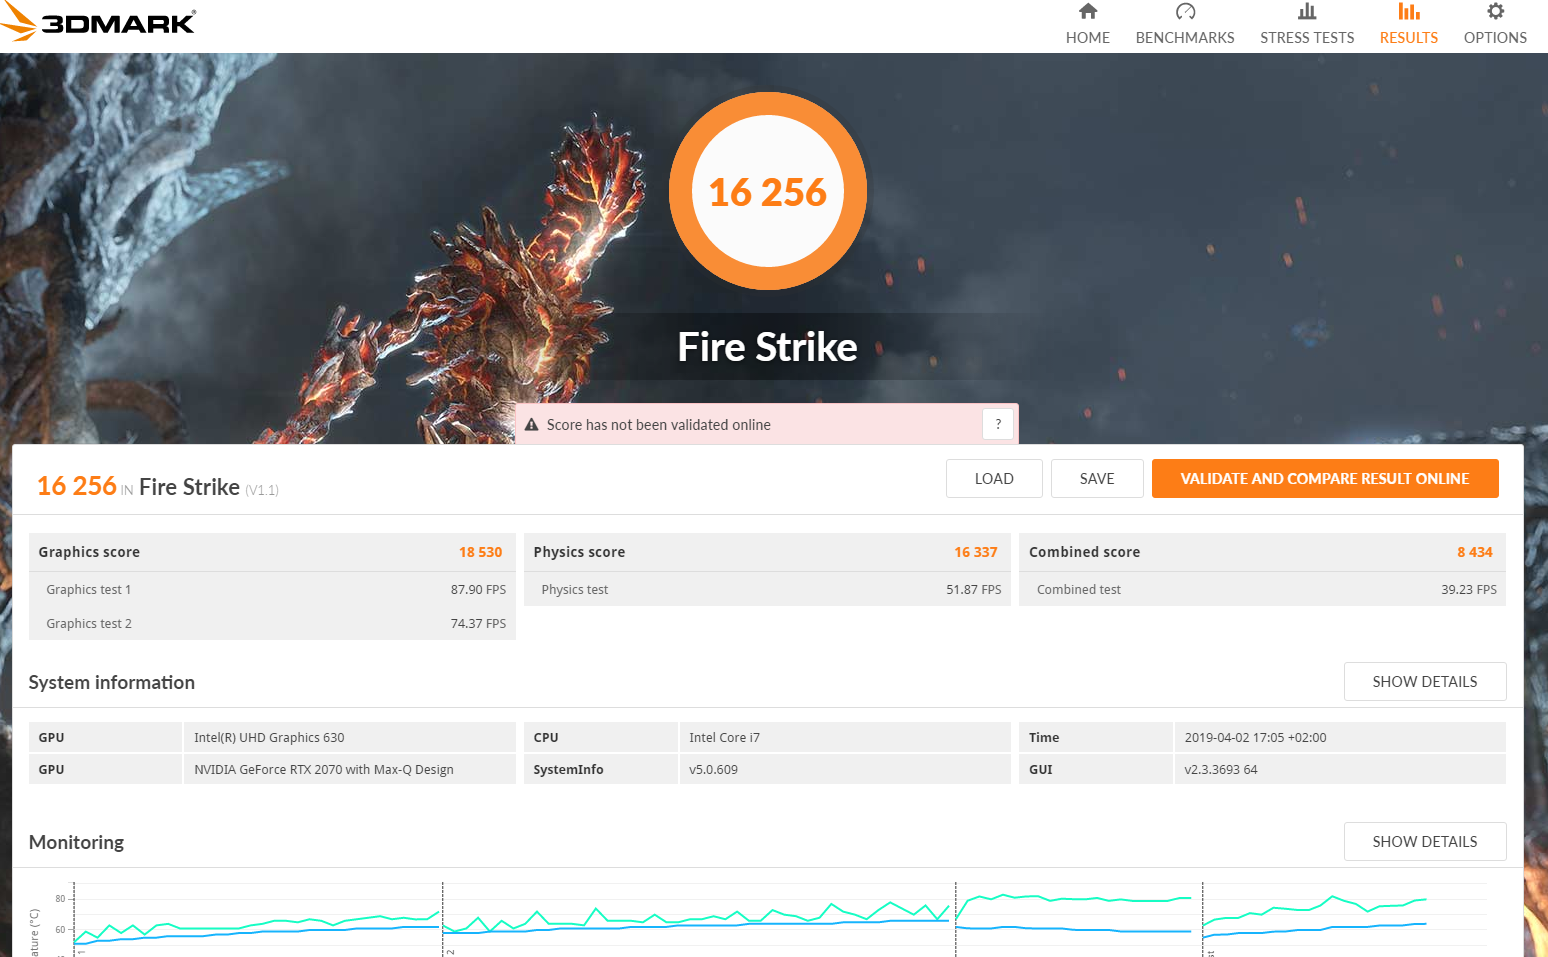Click the Physics test row

click(768, 589)
